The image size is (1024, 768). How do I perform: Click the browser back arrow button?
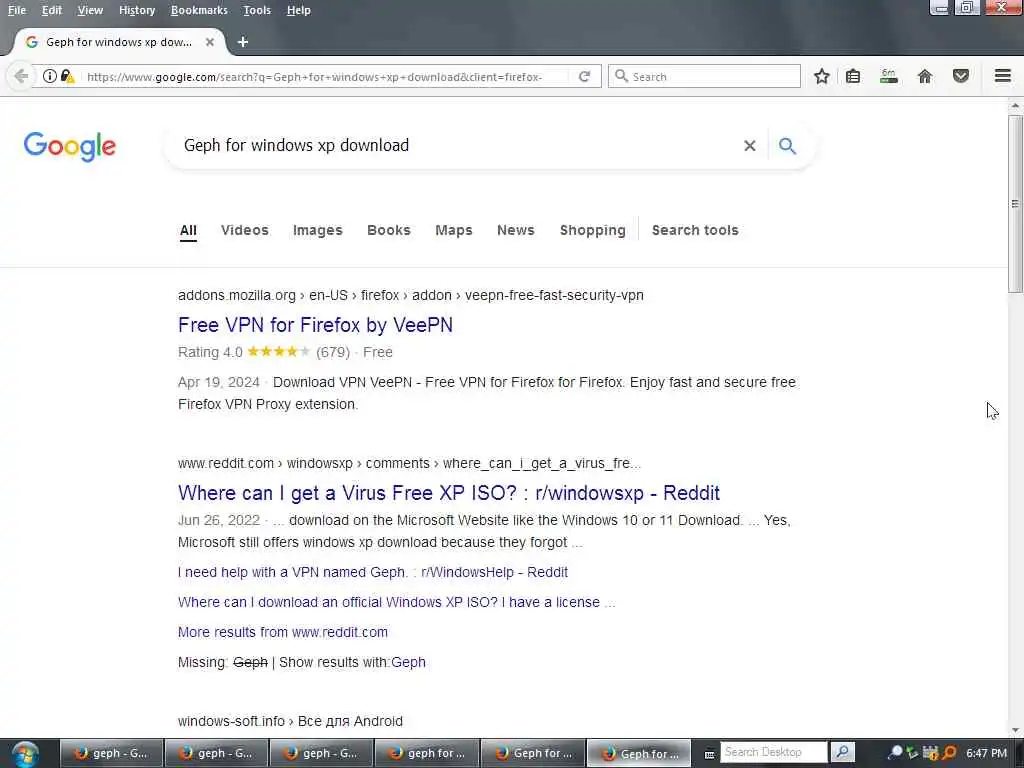click(x=21, y=76)
